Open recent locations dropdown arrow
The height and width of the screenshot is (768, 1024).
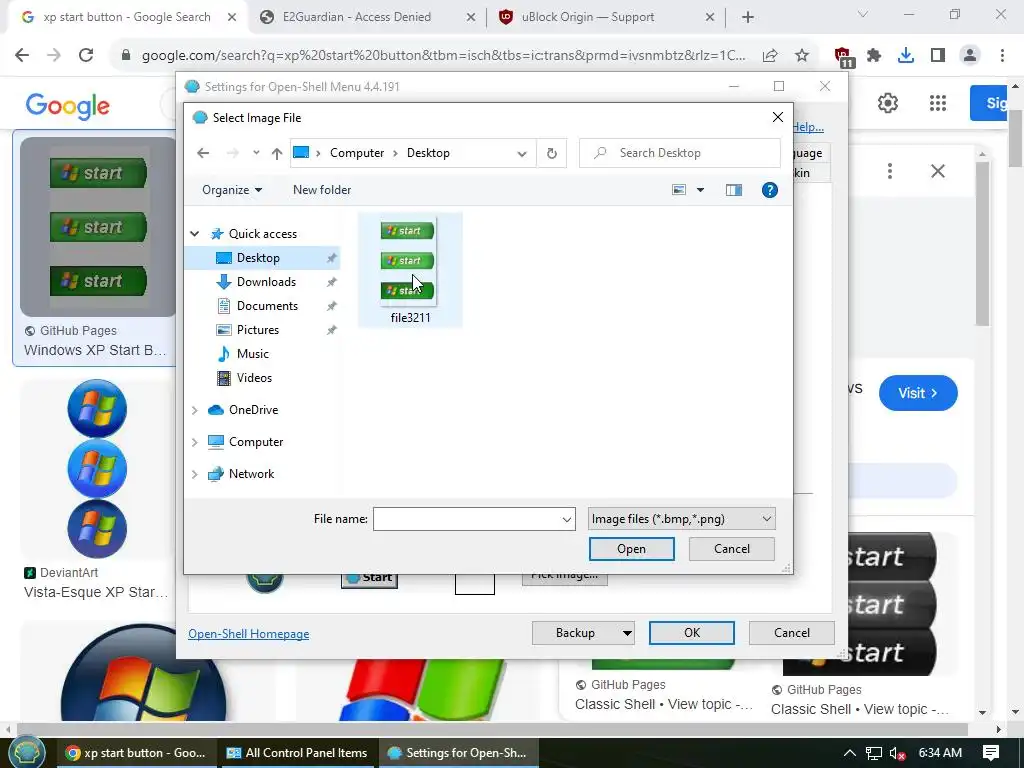pyautogui.click(x=256, y=153)
